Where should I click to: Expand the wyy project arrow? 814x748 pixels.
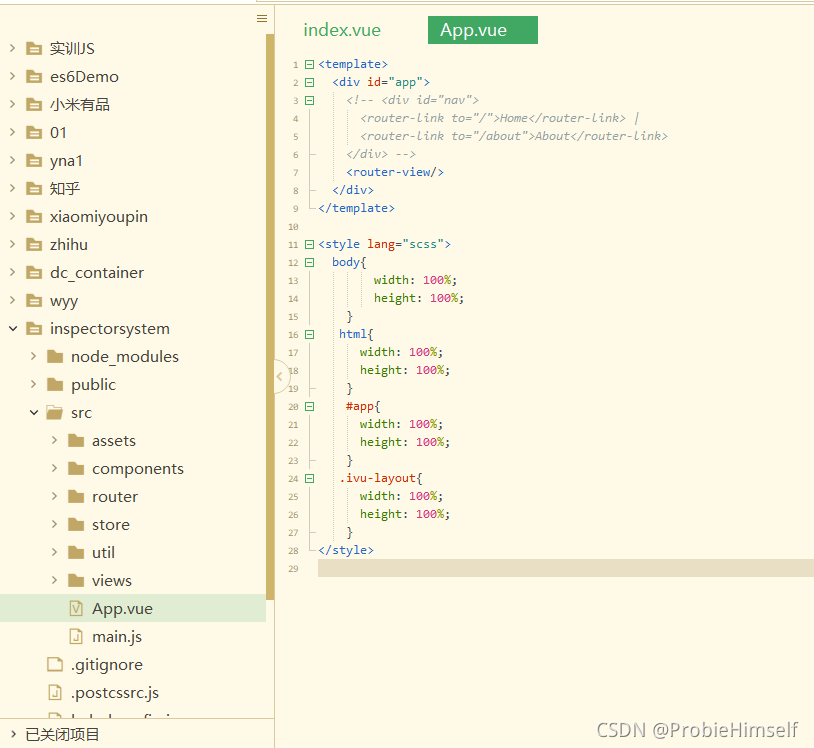[x=12, y=301]
